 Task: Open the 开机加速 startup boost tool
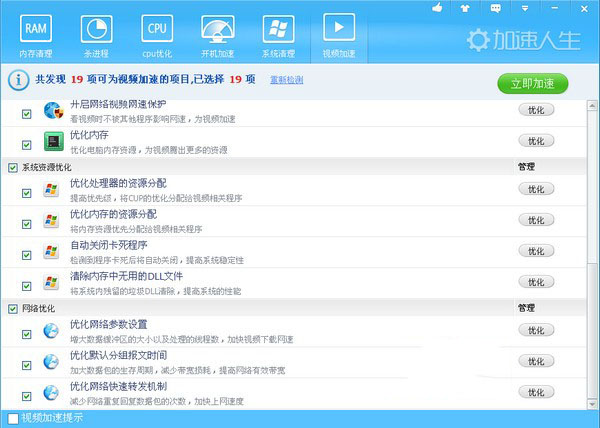(x=217, y=36)
